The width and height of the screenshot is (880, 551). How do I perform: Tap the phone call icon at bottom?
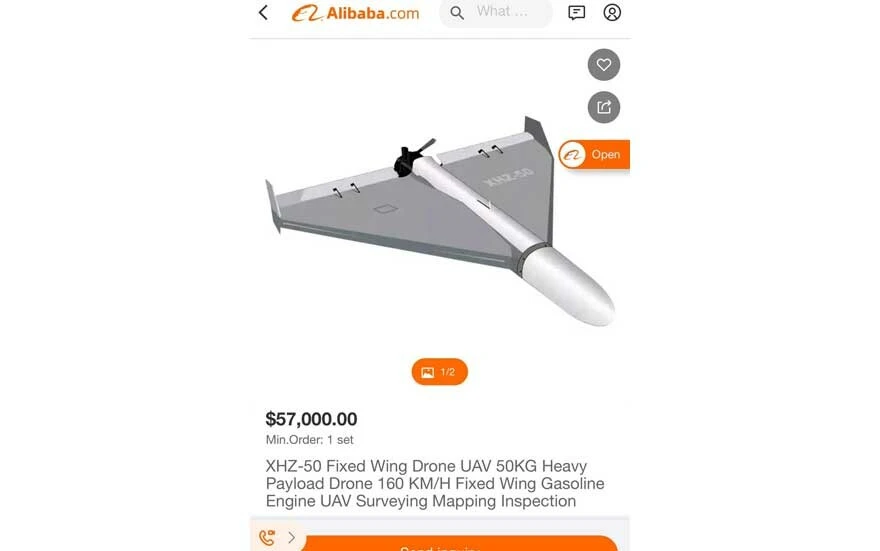pyautogui.click(x=267, y=537)
